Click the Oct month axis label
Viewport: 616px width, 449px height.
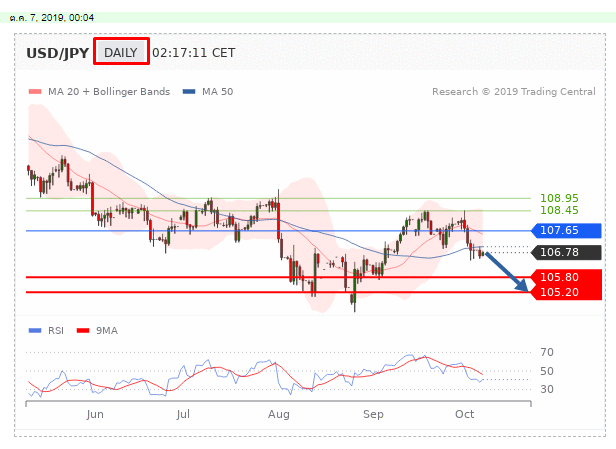click(x=464, y=414)
